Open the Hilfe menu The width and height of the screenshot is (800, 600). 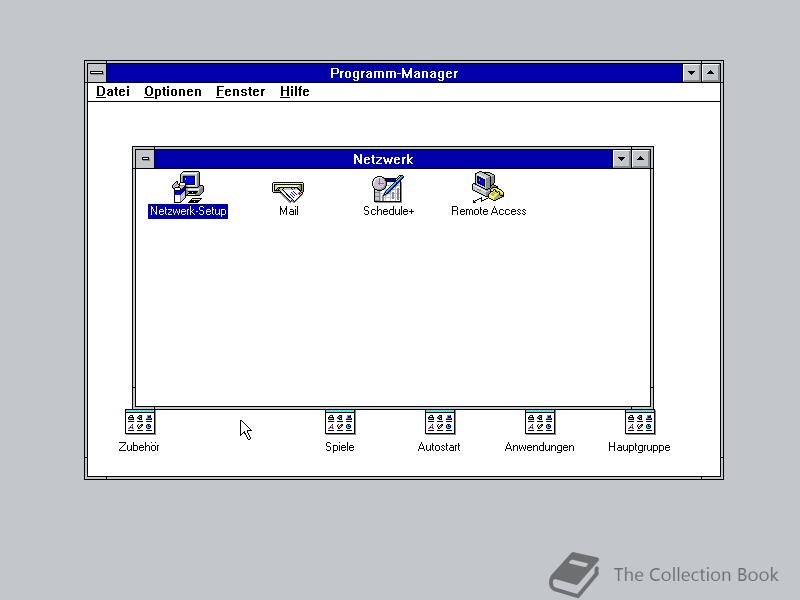coord(294,91)
